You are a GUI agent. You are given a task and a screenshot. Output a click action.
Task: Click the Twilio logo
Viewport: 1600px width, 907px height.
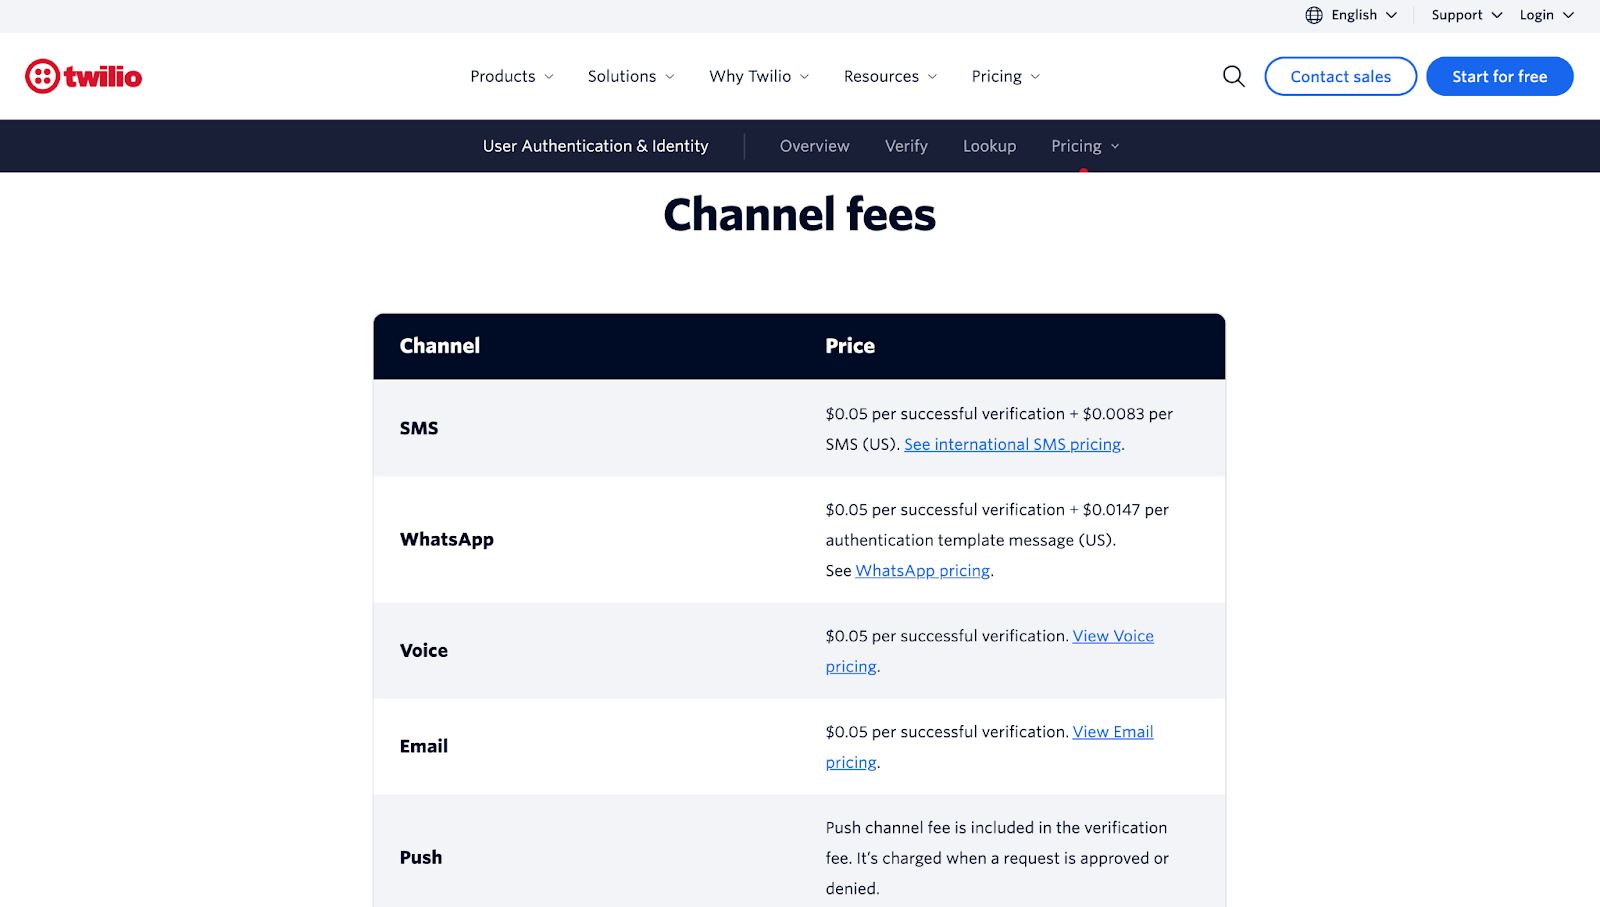(x=84, y=76)
